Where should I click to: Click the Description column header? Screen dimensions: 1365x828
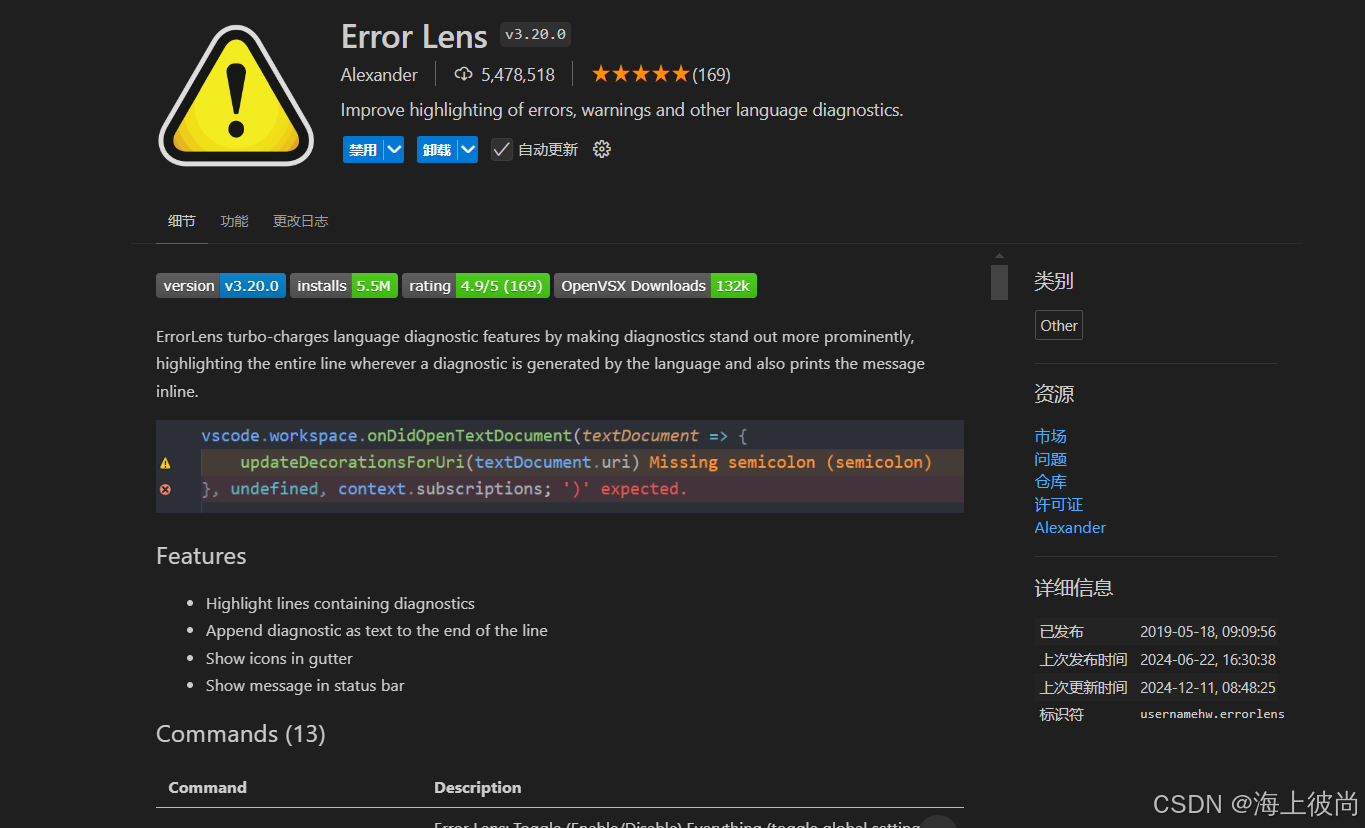click(477, 788)
